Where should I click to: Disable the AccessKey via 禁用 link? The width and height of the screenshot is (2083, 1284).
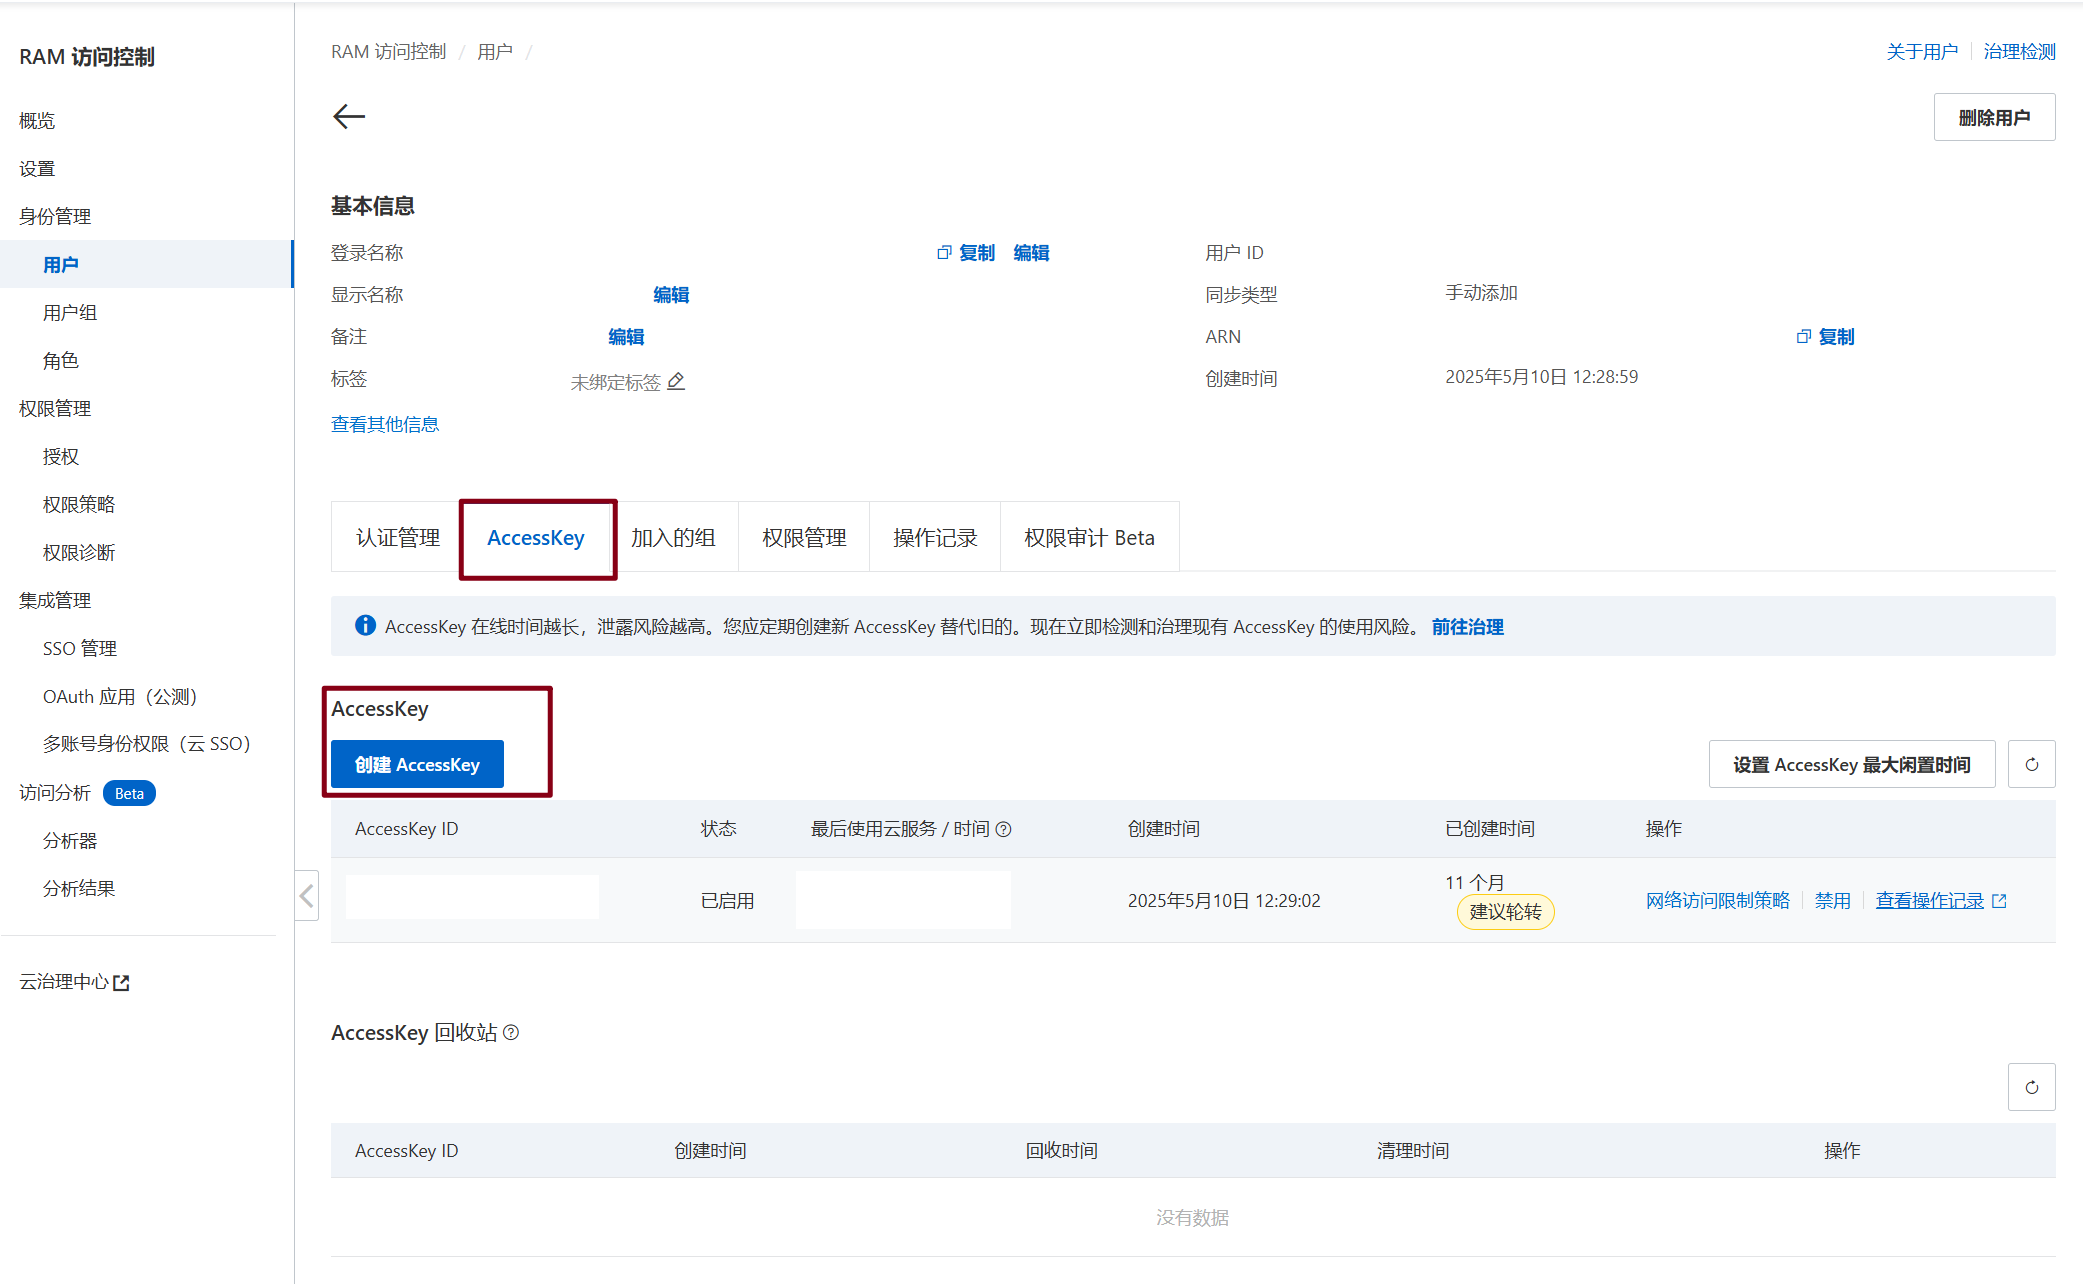tap(1832, 900)
